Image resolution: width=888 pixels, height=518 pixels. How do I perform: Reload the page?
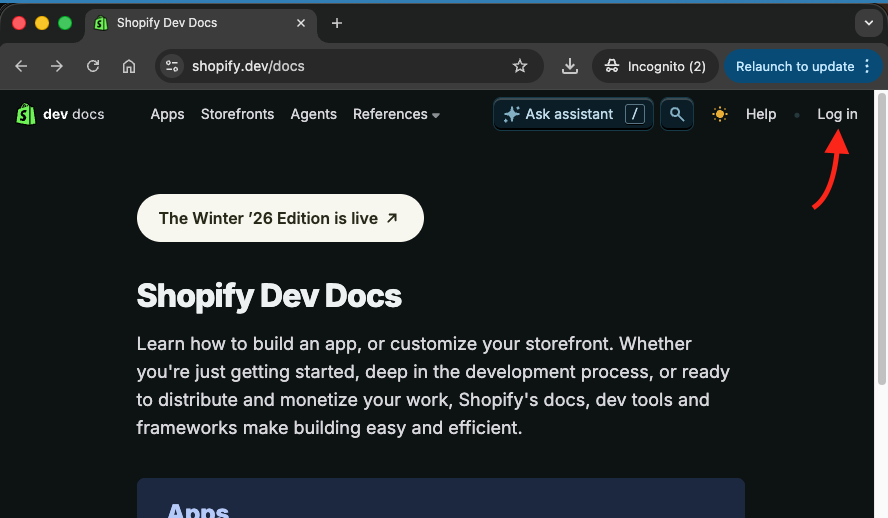tap(93, 66)
